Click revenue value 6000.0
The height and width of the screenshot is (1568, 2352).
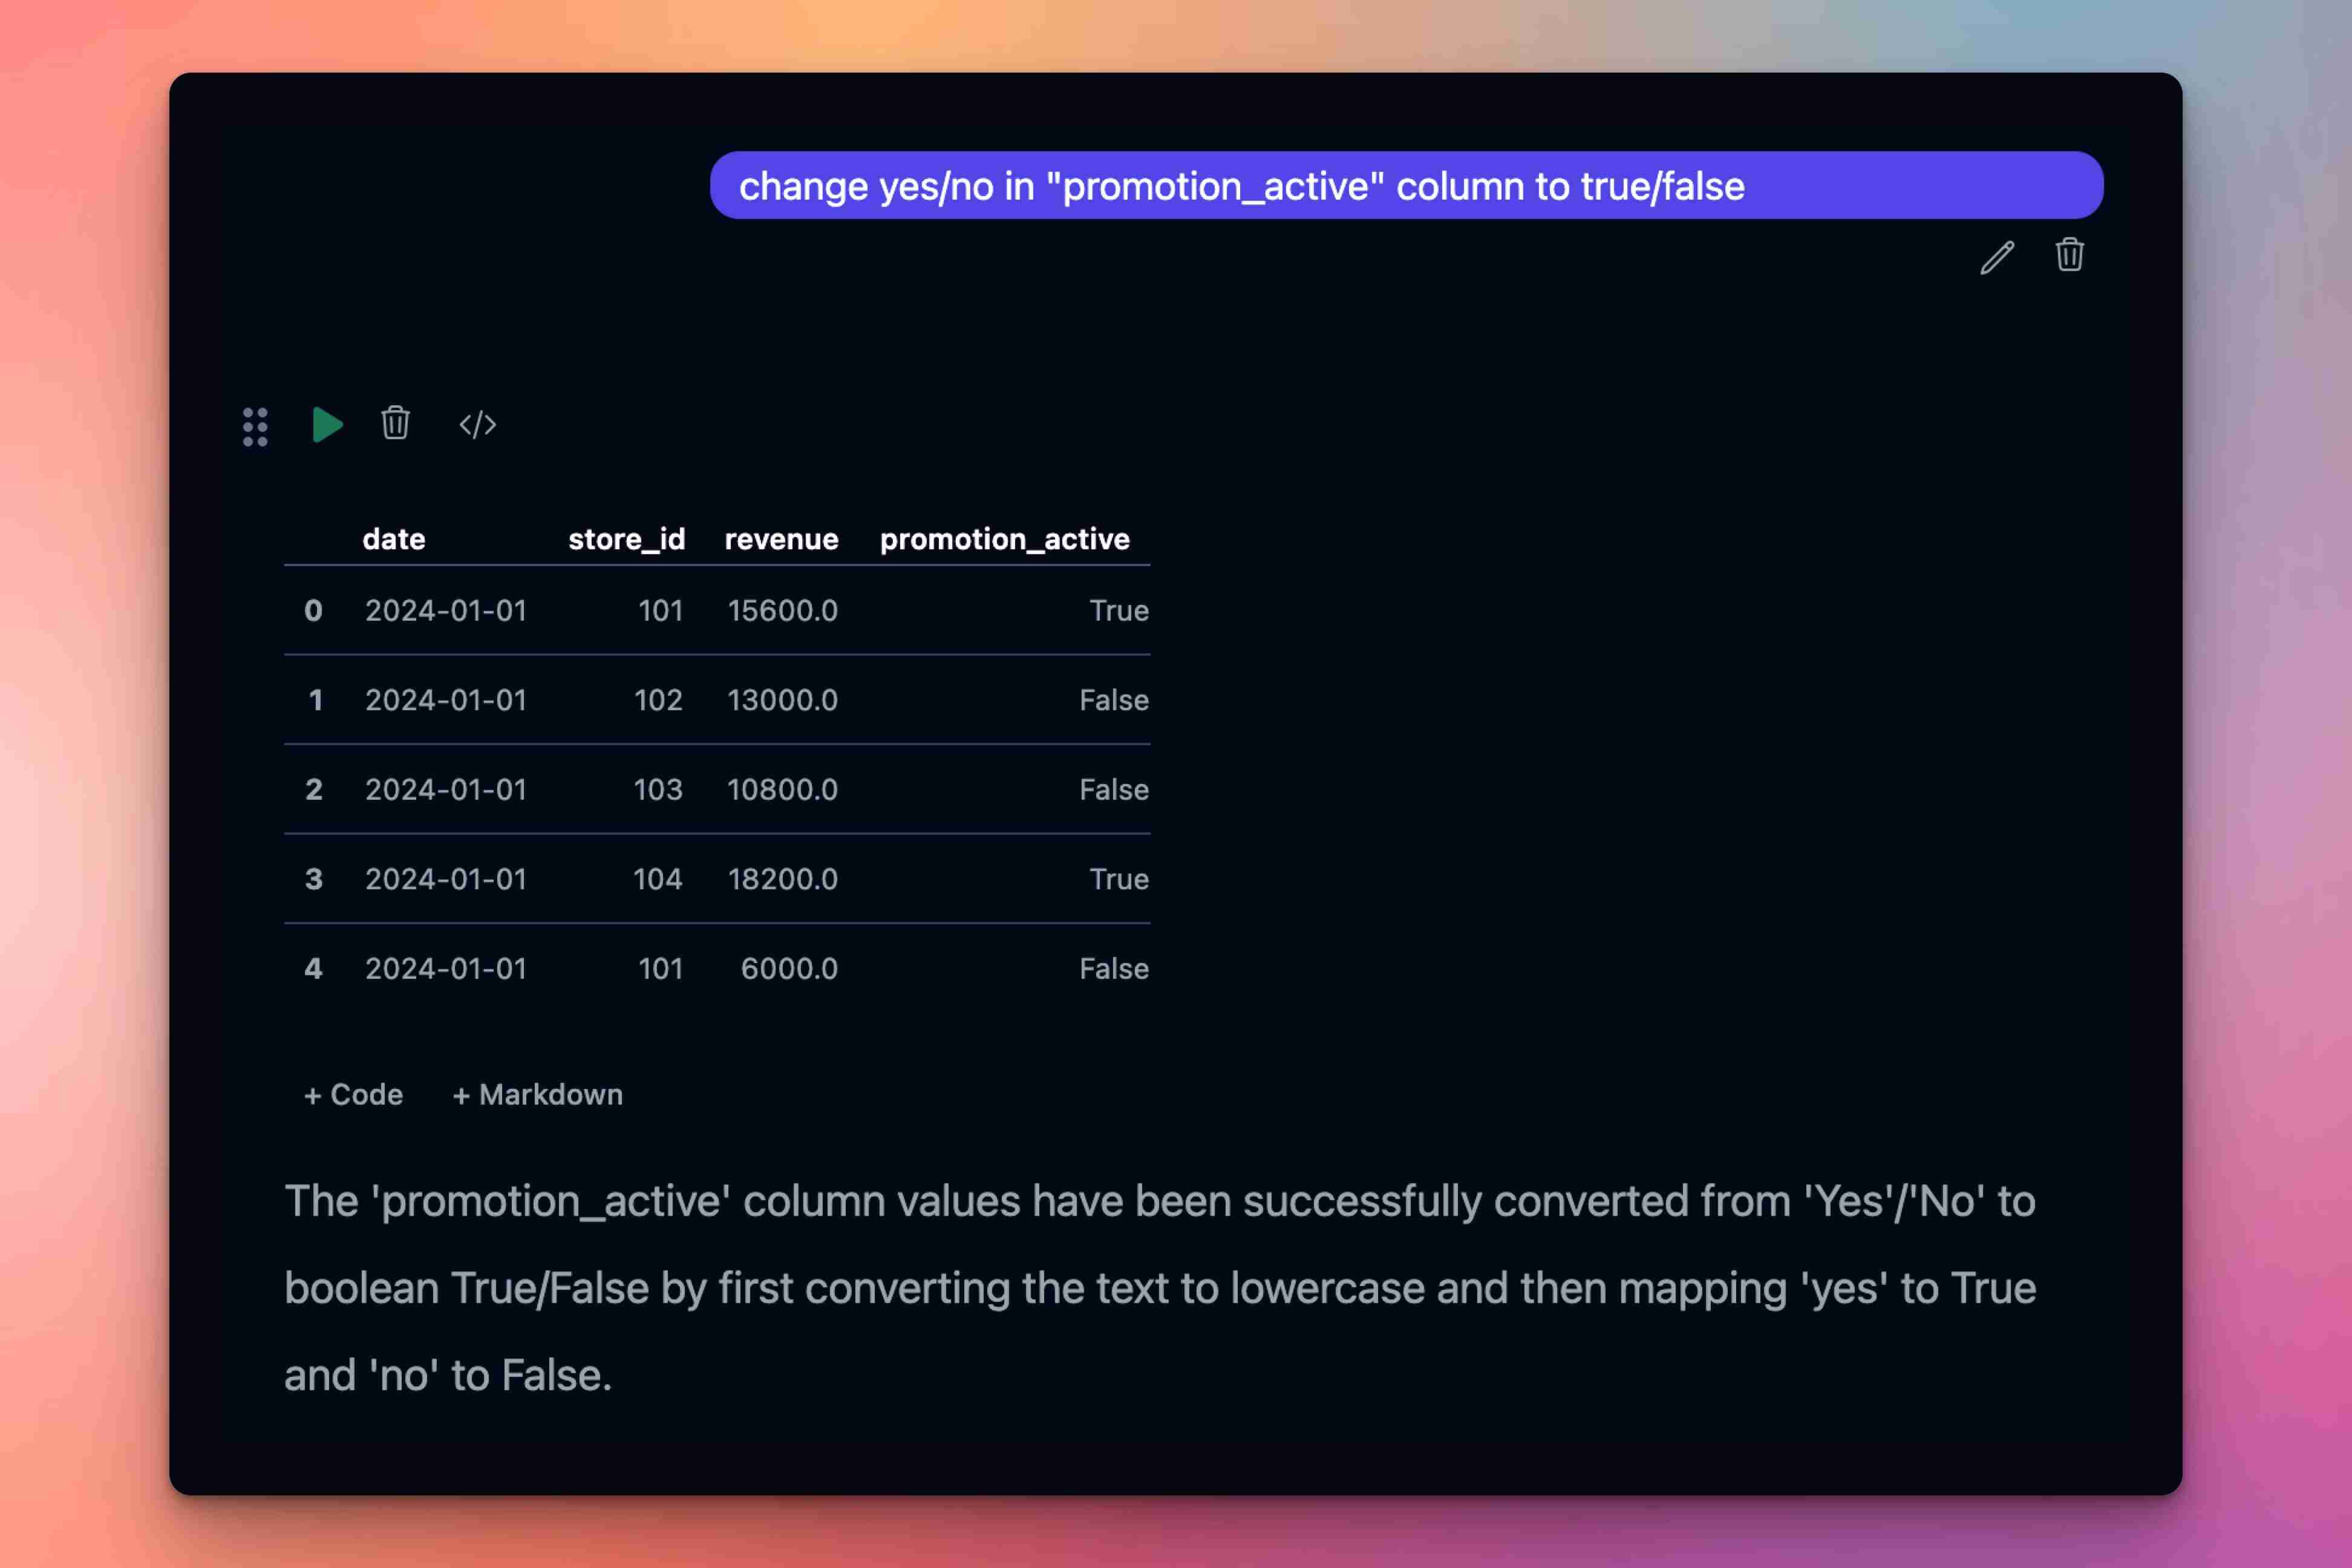[789, 969]
